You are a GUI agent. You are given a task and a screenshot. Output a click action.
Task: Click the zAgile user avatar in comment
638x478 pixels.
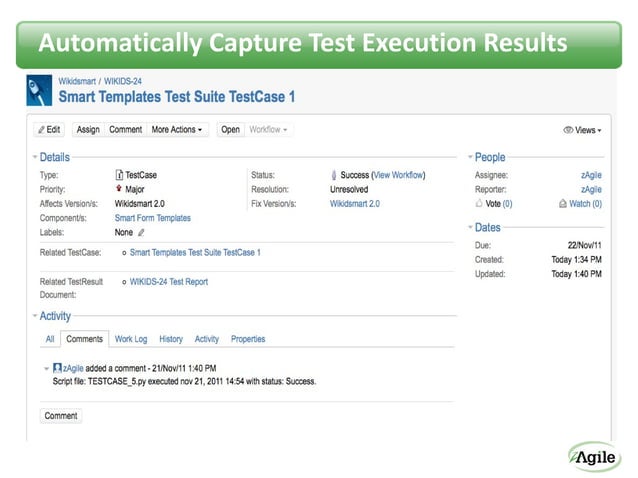[58, 368]
